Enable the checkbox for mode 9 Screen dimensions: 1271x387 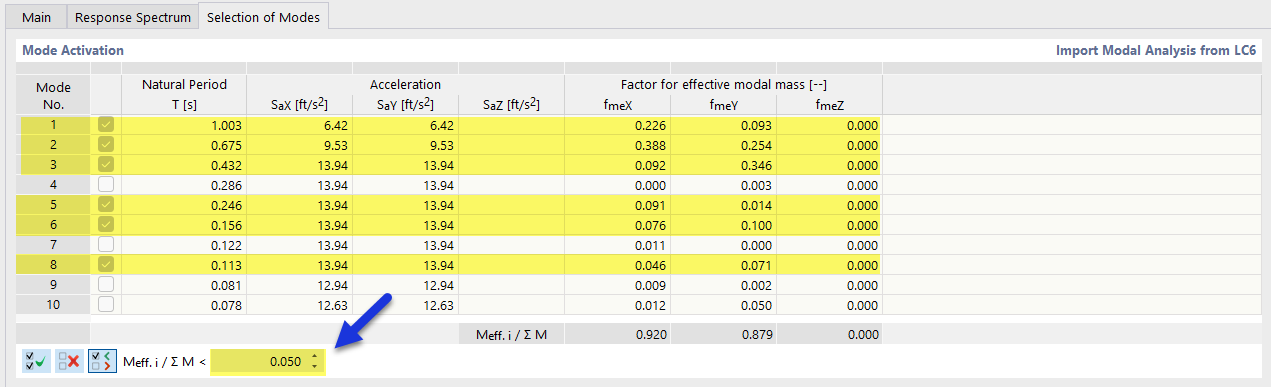(106, 284)
